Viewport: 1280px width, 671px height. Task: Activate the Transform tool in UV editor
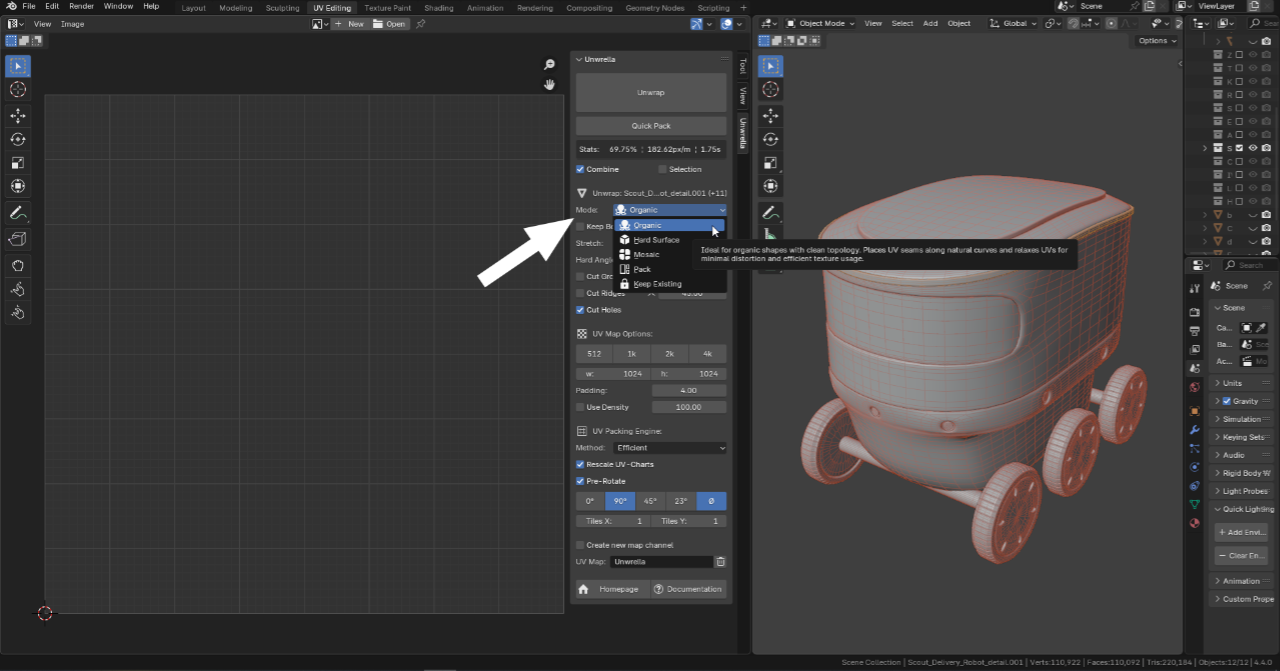pyautogui.click(x=18, y=186)
